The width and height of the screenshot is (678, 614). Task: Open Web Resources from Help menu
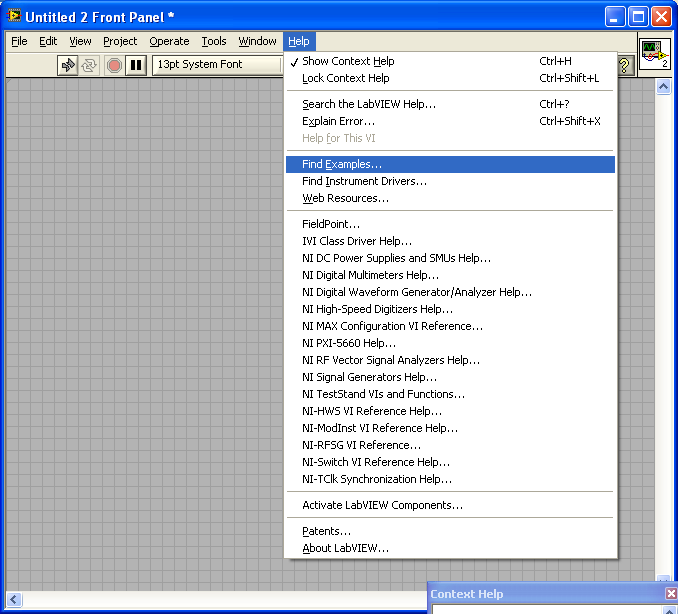click(450, 198)
